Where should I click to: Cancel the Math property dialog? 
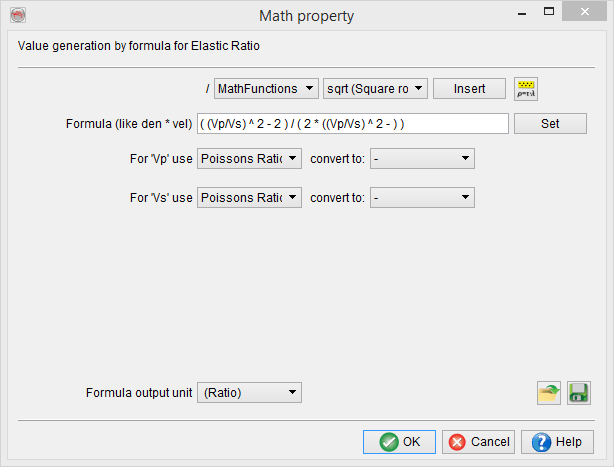478,442
